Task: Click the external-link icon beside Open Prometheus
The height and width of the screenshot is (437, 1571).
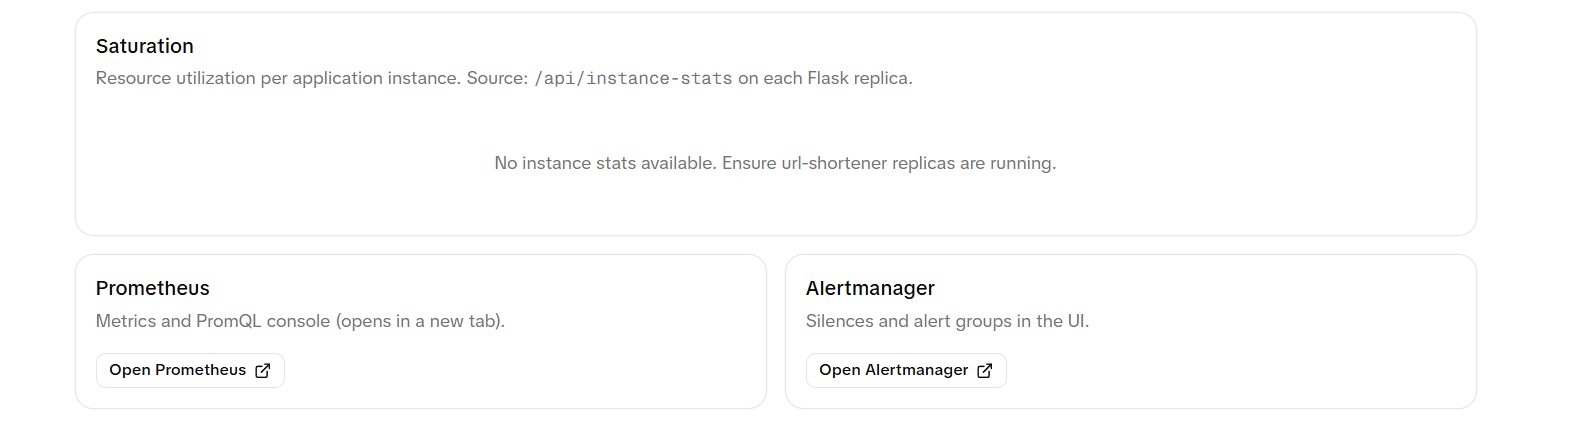Action: (x=263, y=371)
